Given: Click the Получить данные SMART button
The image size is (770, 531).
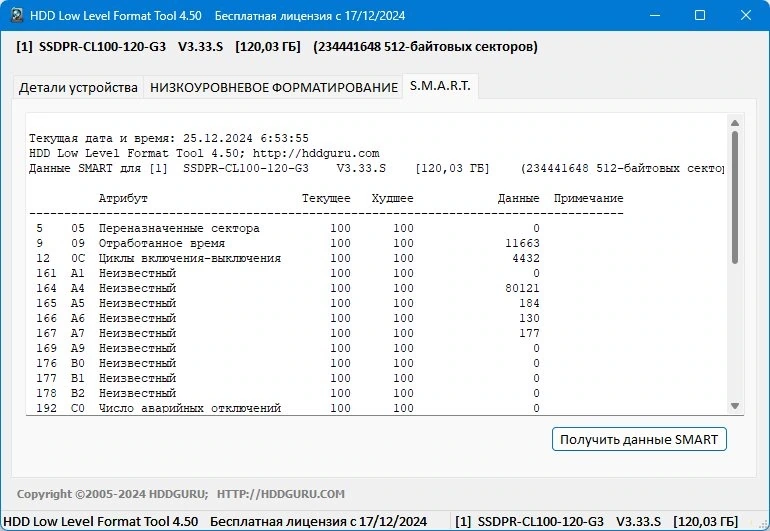Looking at the screenshot, I should 639,439.
